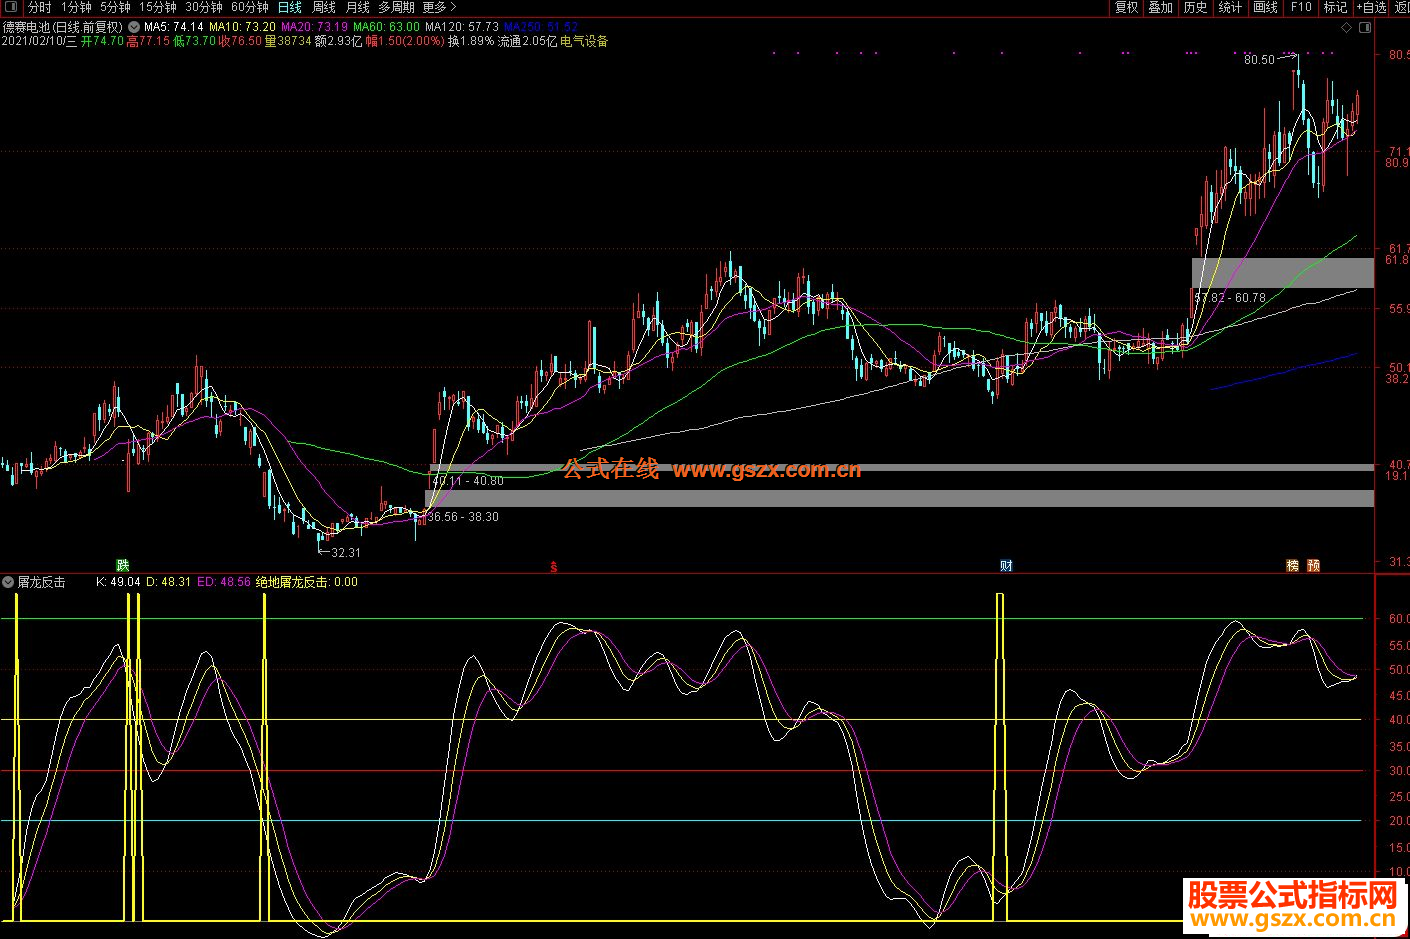Click the MA120: 57.73 label
The height and width of the screenshot is (939, 1410).
point(461,27)
